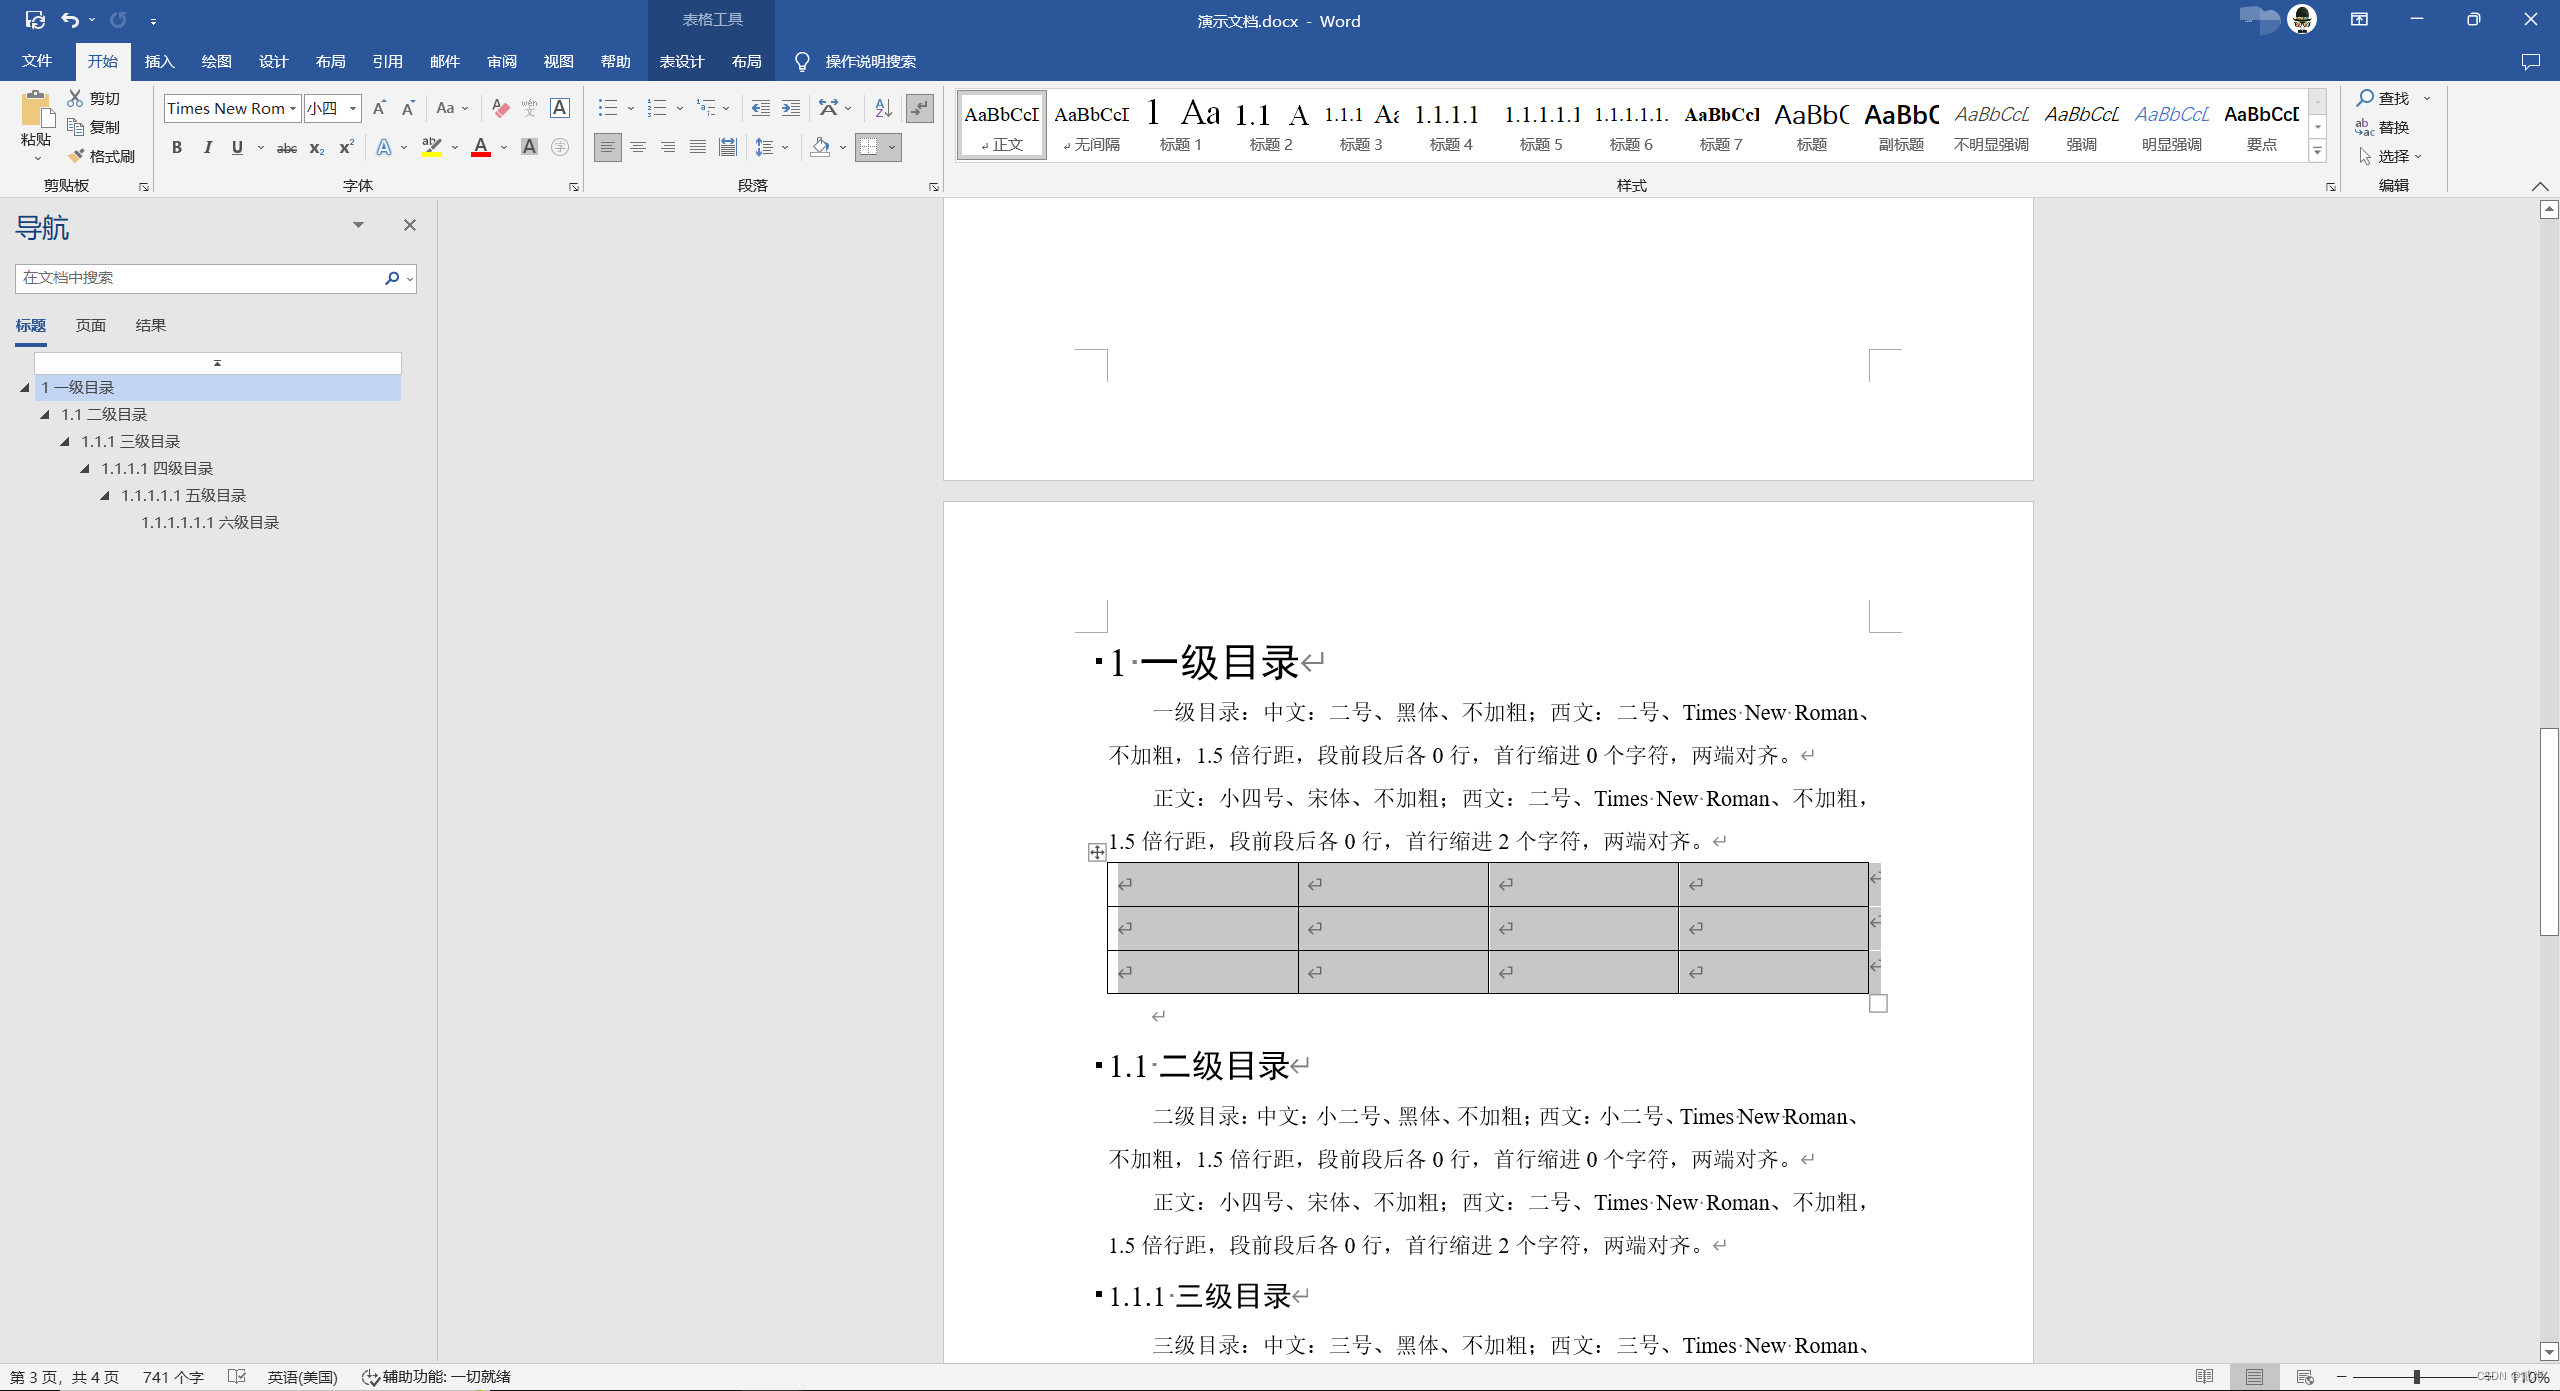Open the font name dropdown
The image size is (2560, 1391).
pos(293,108)
